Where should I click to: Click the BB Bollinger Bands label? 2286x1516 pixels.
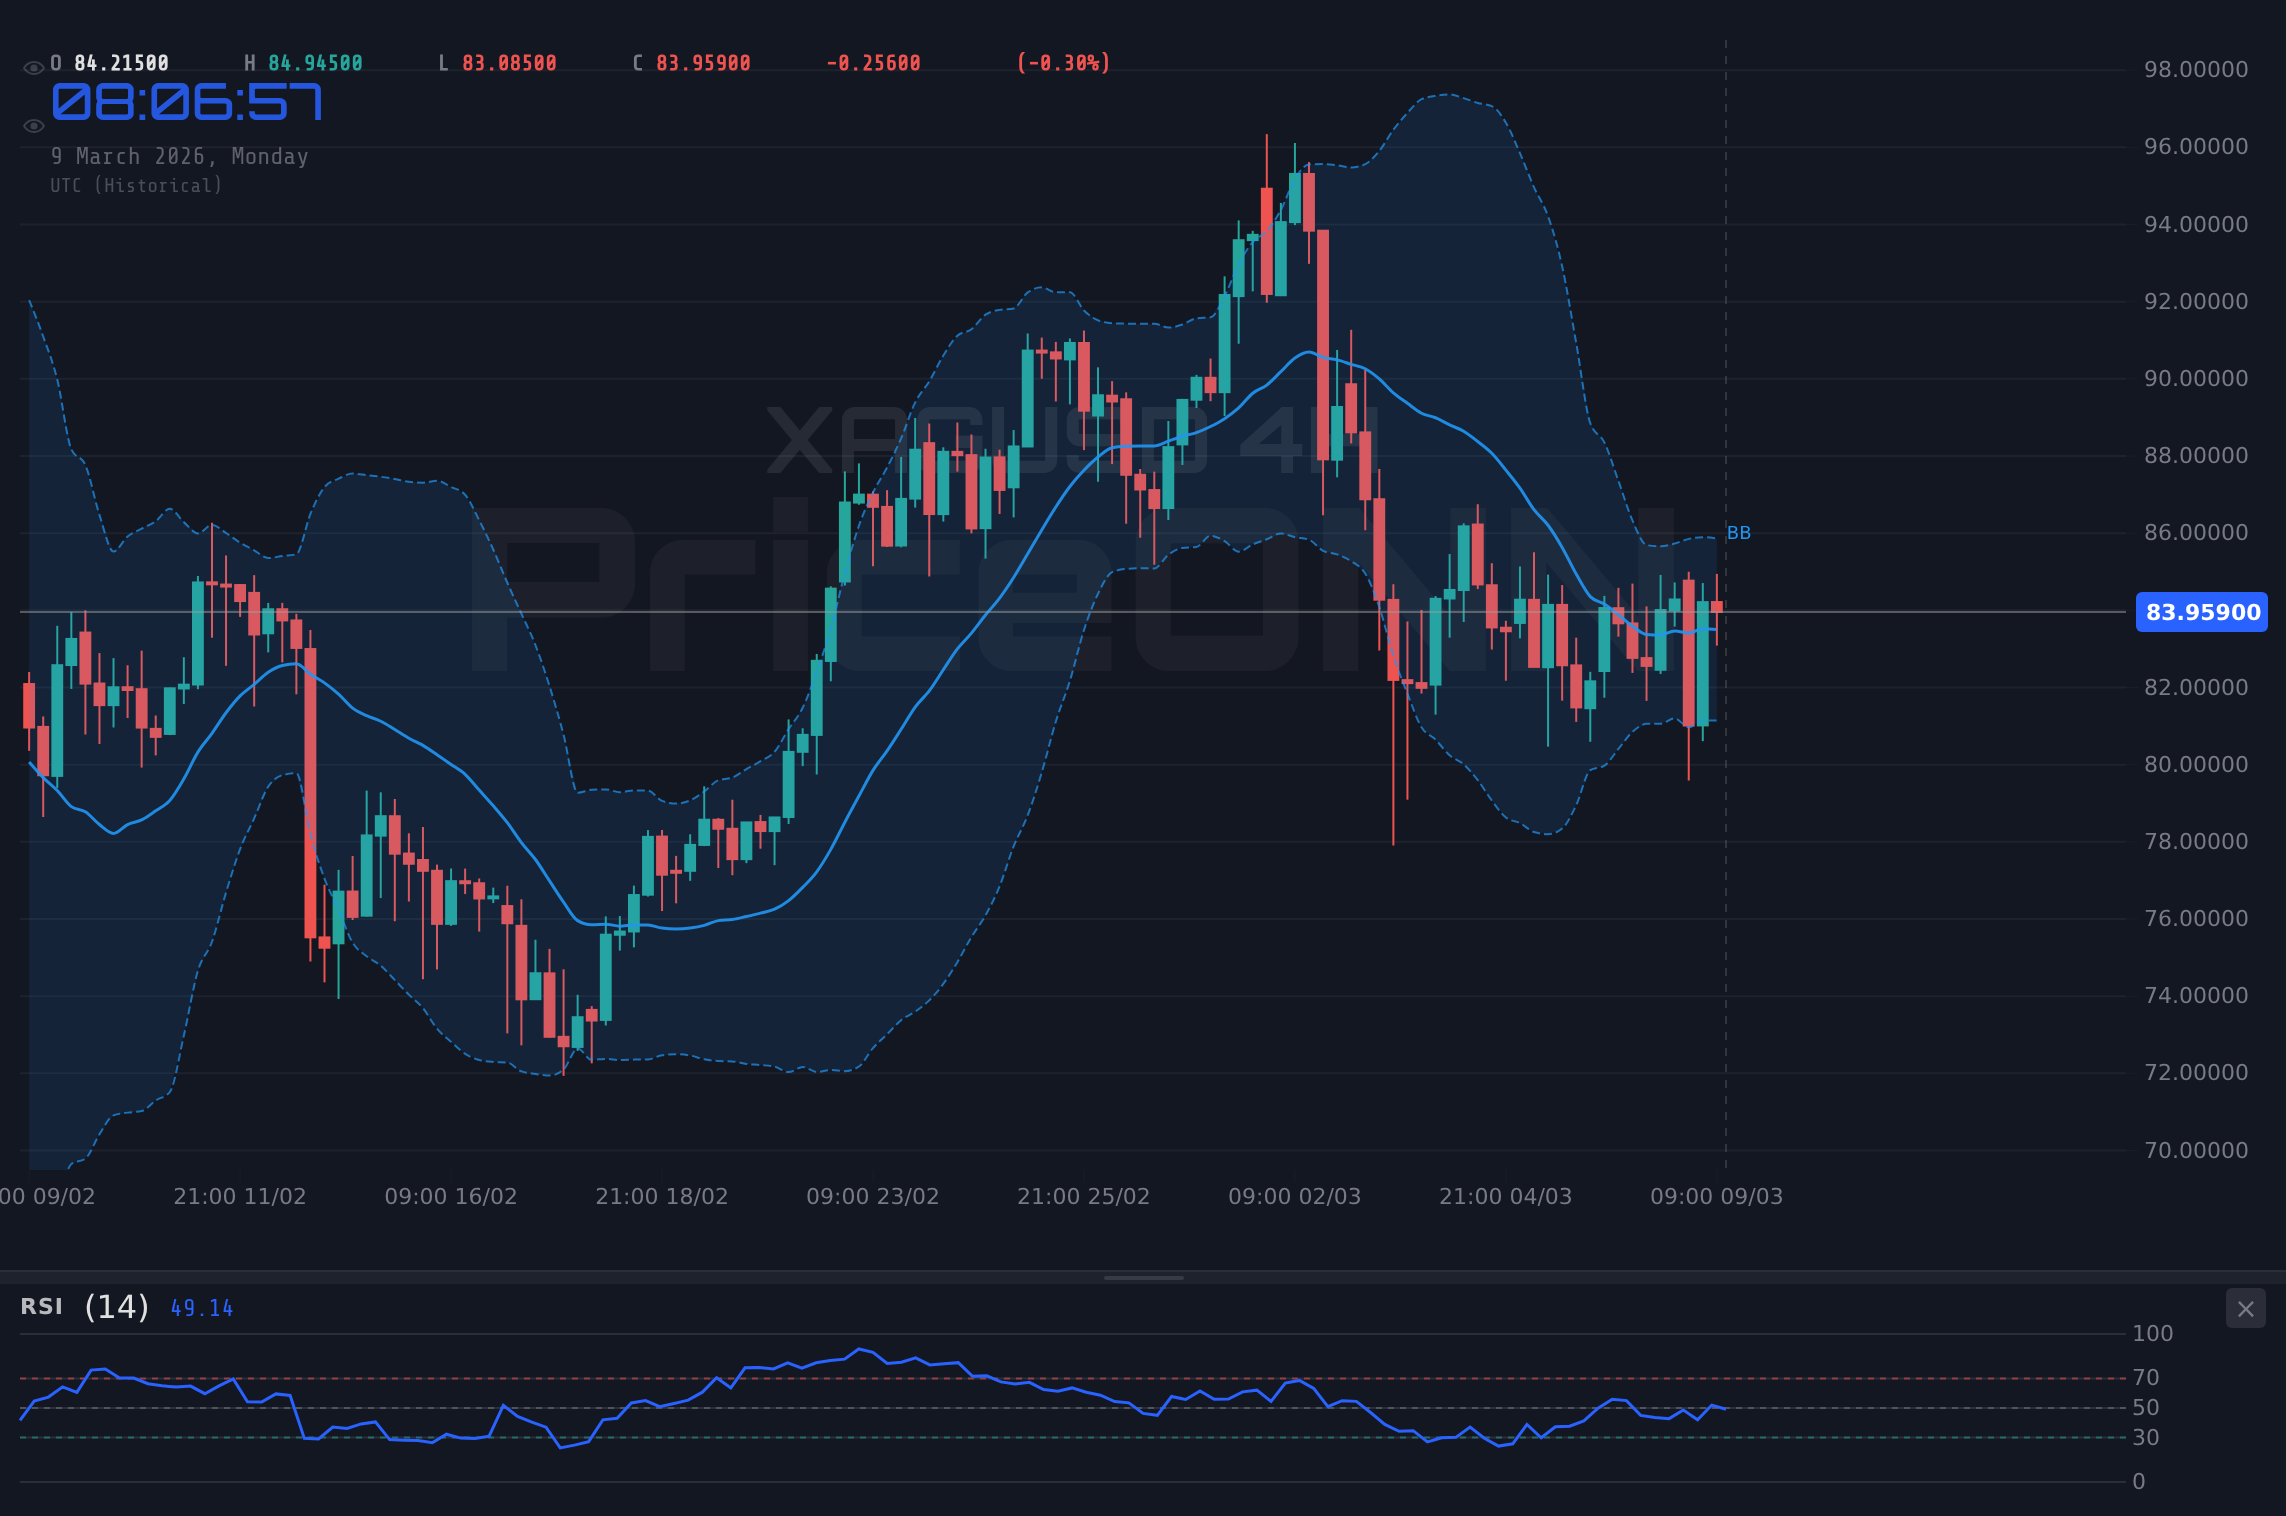click(1739, 533)
